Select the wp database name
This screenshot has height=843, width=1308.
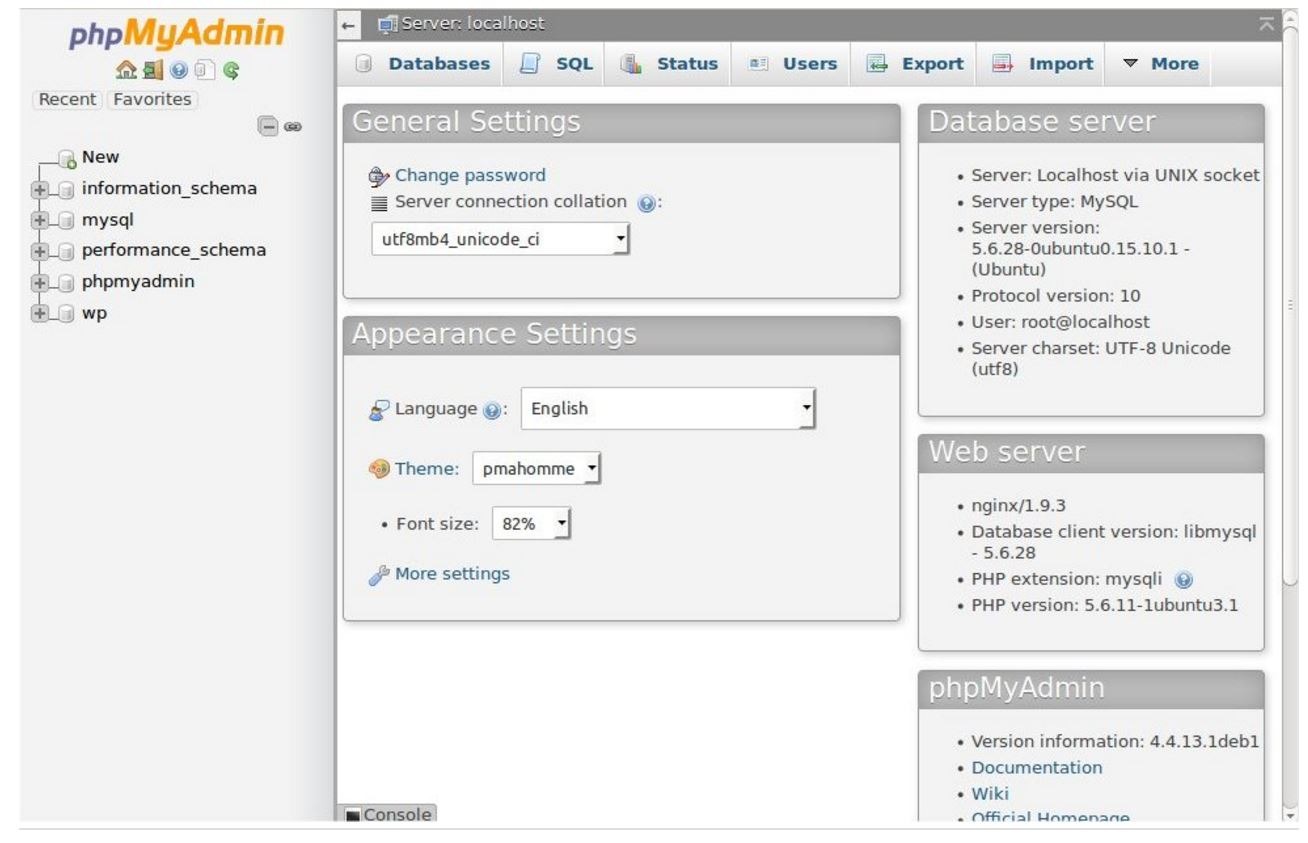pyautogui.click(x=95, y=312)
